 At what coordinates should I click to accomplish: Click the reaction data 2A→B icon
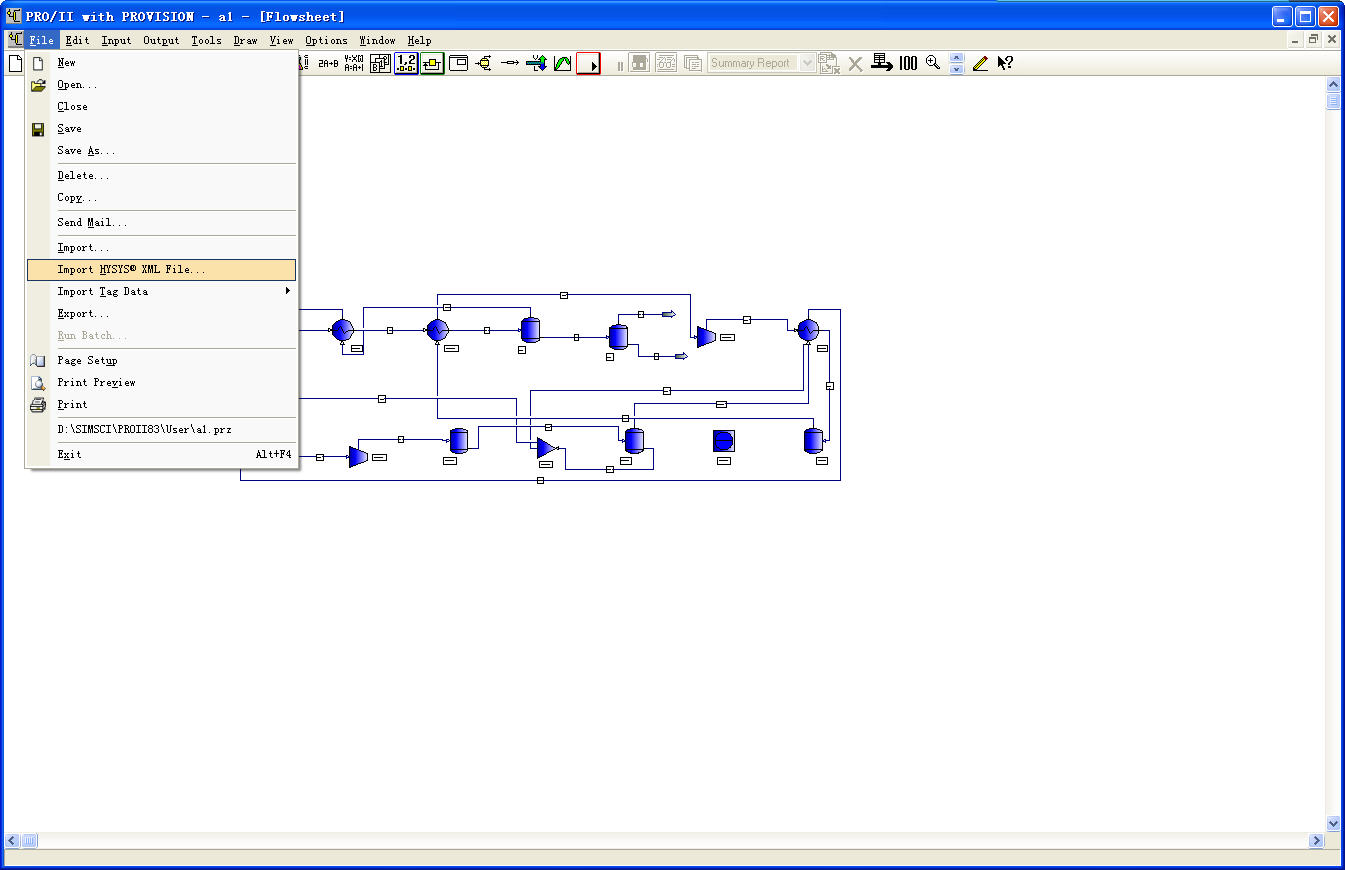[x=328, y=63]
